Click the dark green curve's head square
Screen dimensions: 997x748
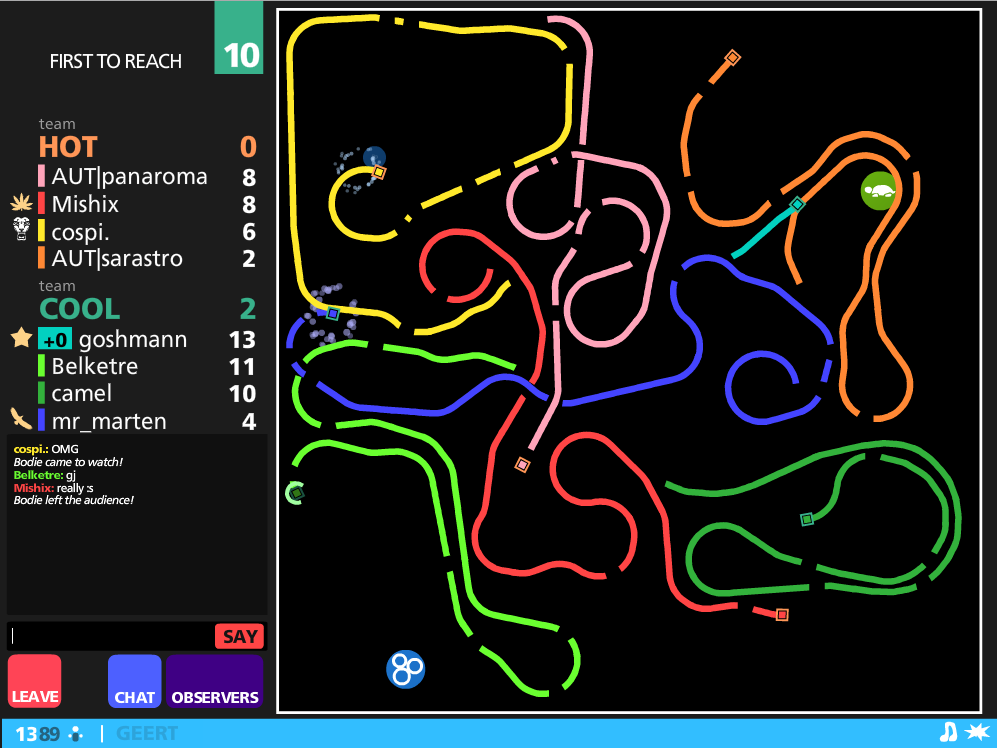(807, 519)
